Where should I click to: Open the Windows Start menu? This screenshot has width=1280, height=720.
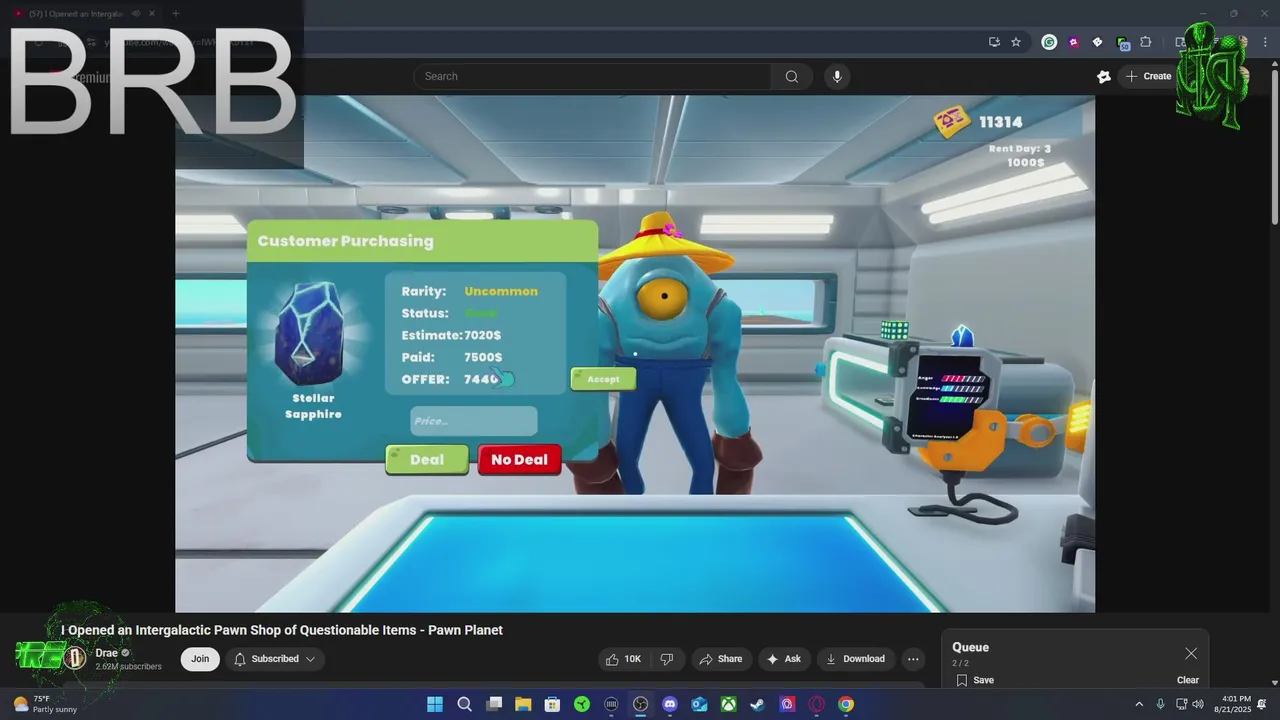[x=435, y=704]
